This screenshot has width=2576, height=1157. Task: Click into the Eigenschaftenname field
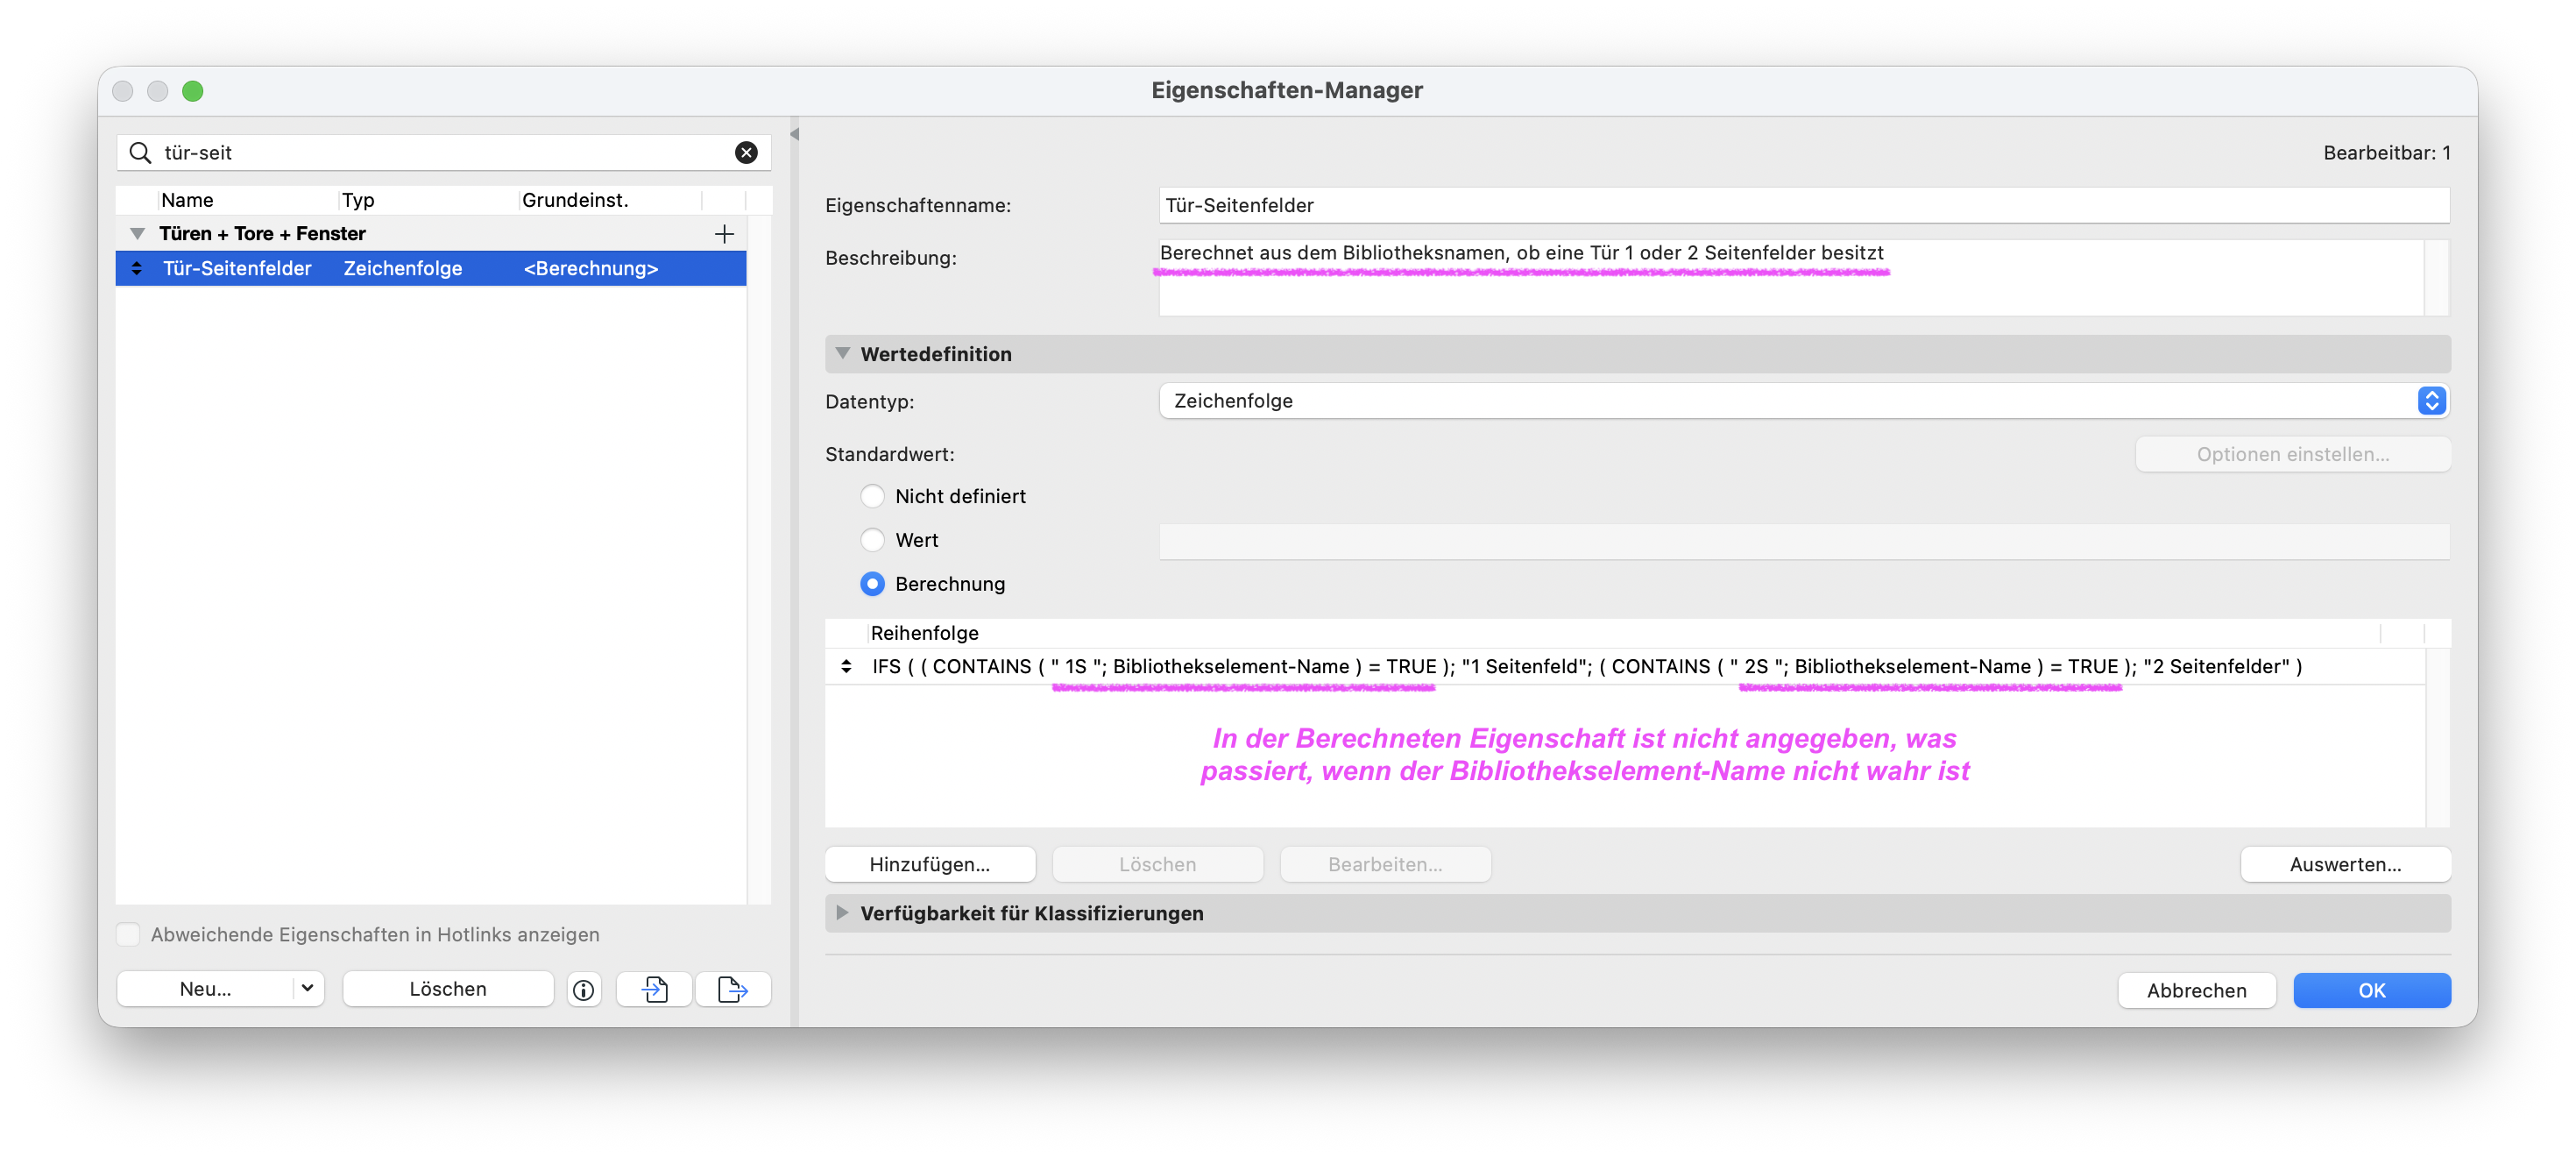click(1804, 205)
